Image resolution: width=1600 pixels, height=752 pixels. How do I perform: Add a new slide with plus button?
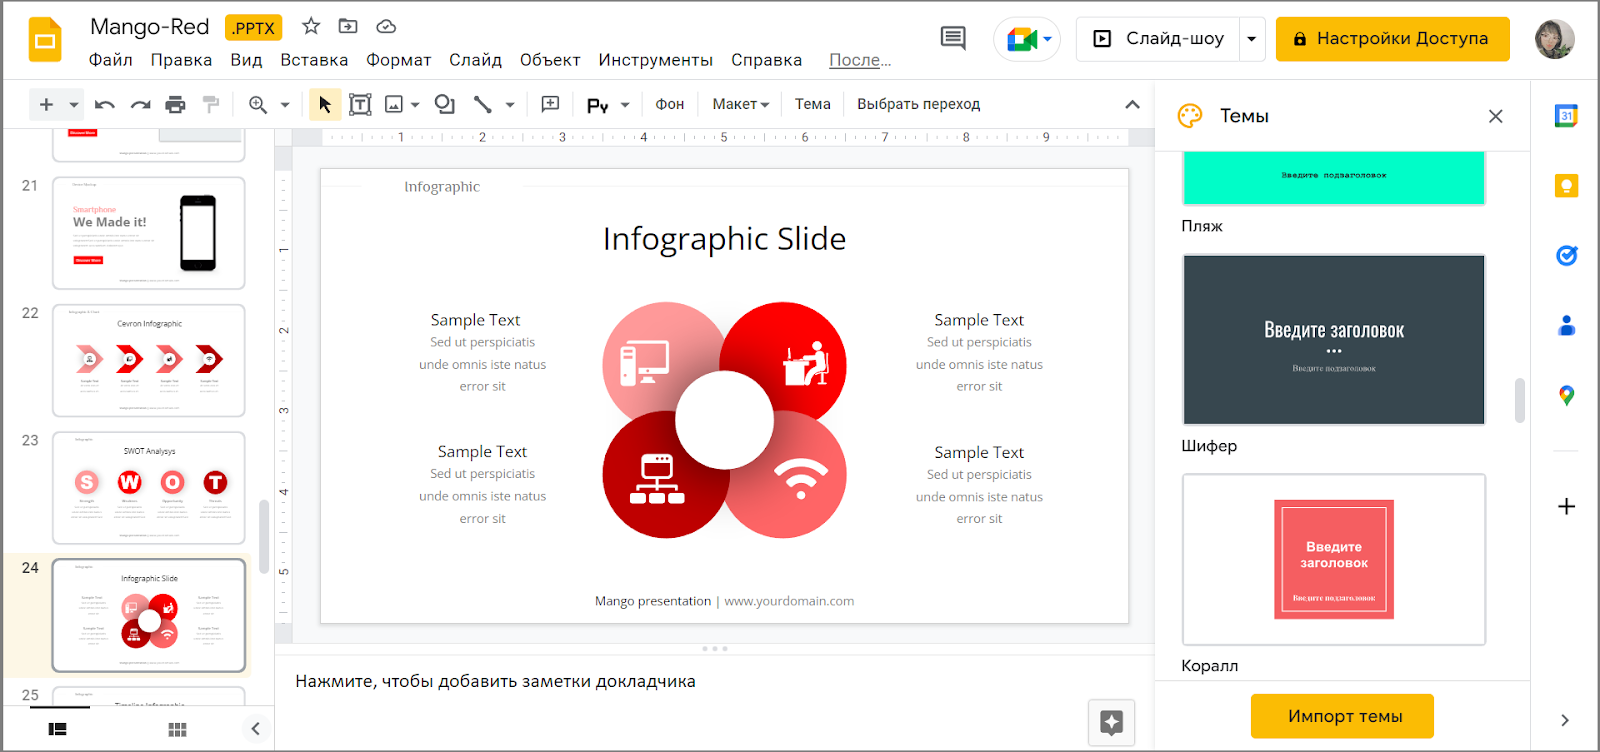click(x=46, y=104)
